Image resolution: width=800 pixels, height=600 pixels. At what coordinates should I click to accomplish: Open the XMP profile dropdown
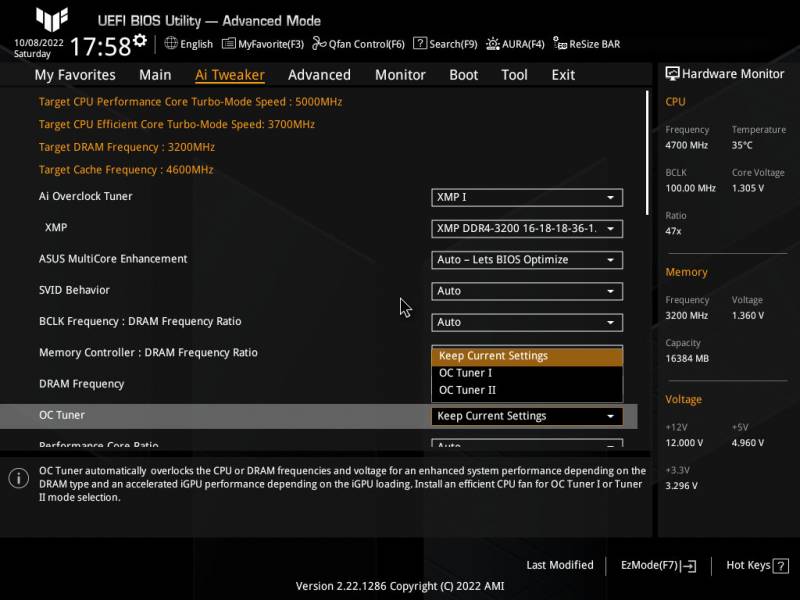click(x=527, y=229)
